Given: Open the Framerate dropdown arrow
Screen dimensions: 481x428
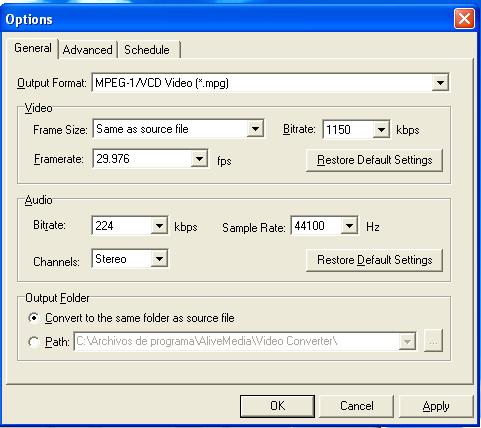Looking at the screenshot, I should [x=199, y=159].
